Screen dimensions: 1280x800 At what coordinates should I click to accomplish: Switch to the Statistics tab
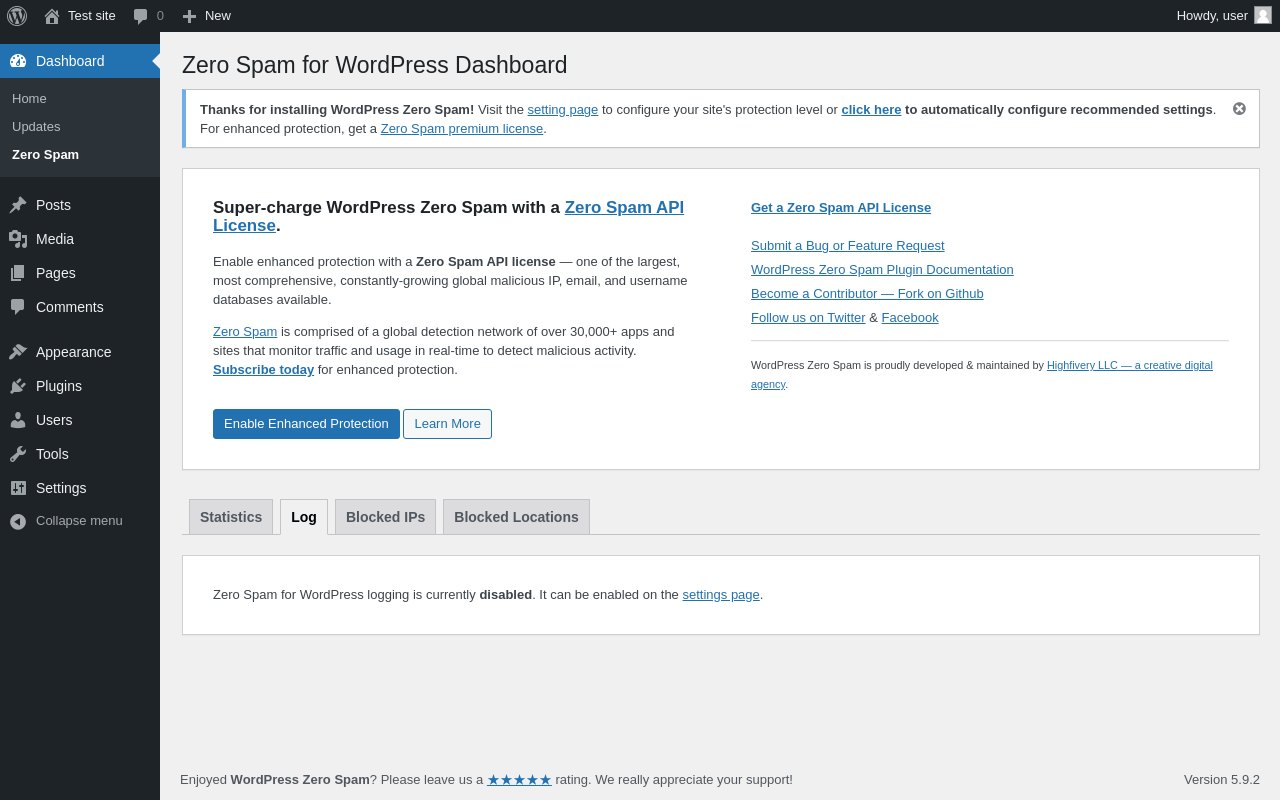click(231, 517)
